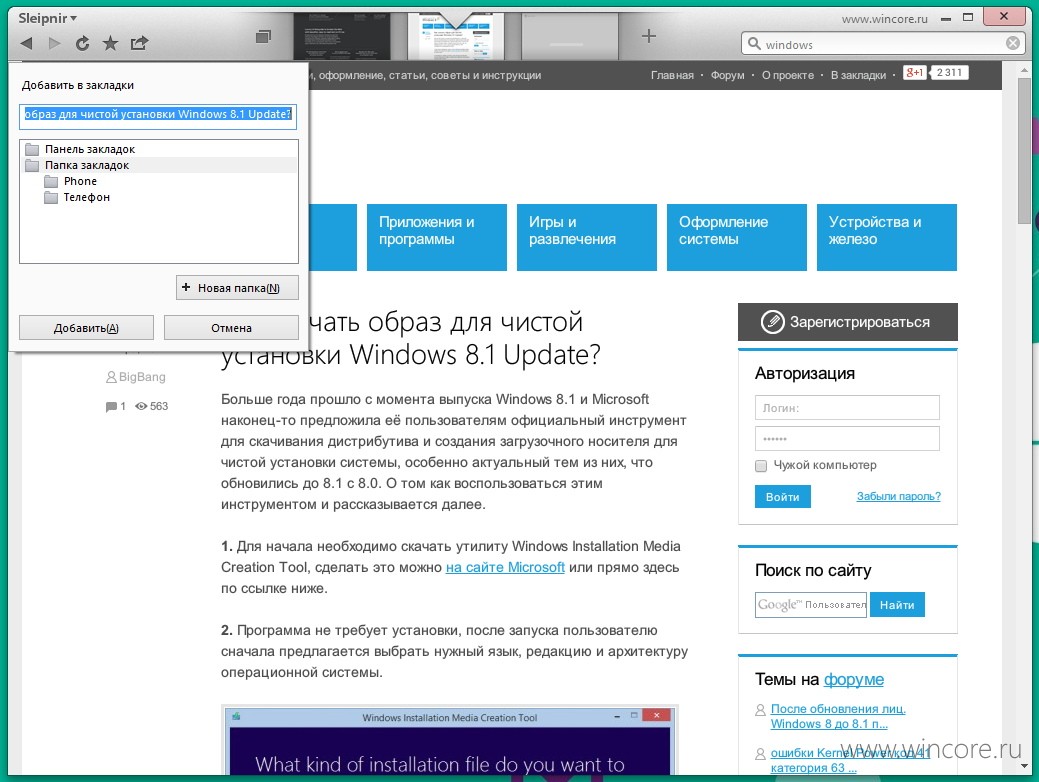Click the bookmark name text field
Viewport: 1039px width, 782px height.
pos(158,115)
